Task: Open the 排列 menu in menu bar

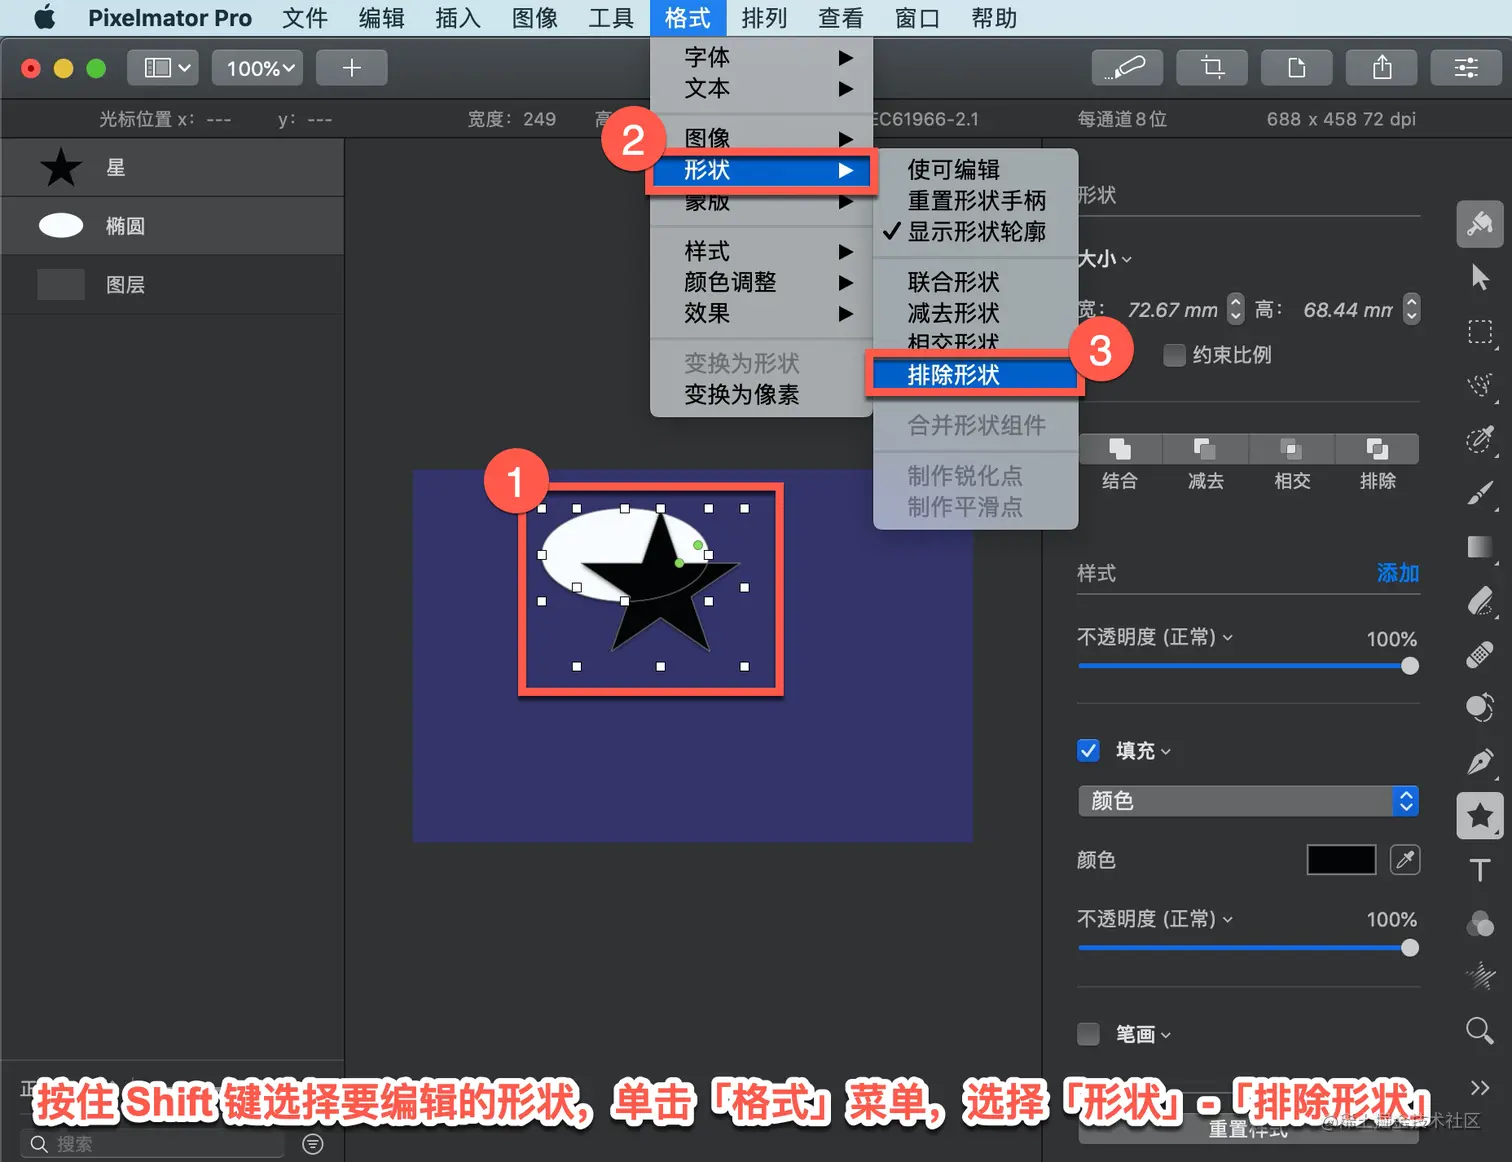Action: 764,18
